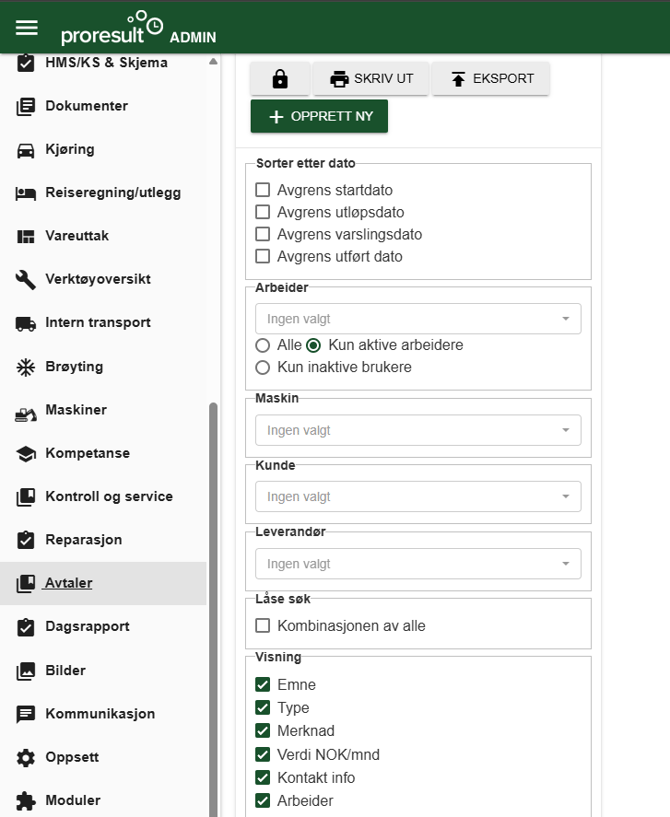Select Kun aktive arbeidere radio option

click(314, 345)
